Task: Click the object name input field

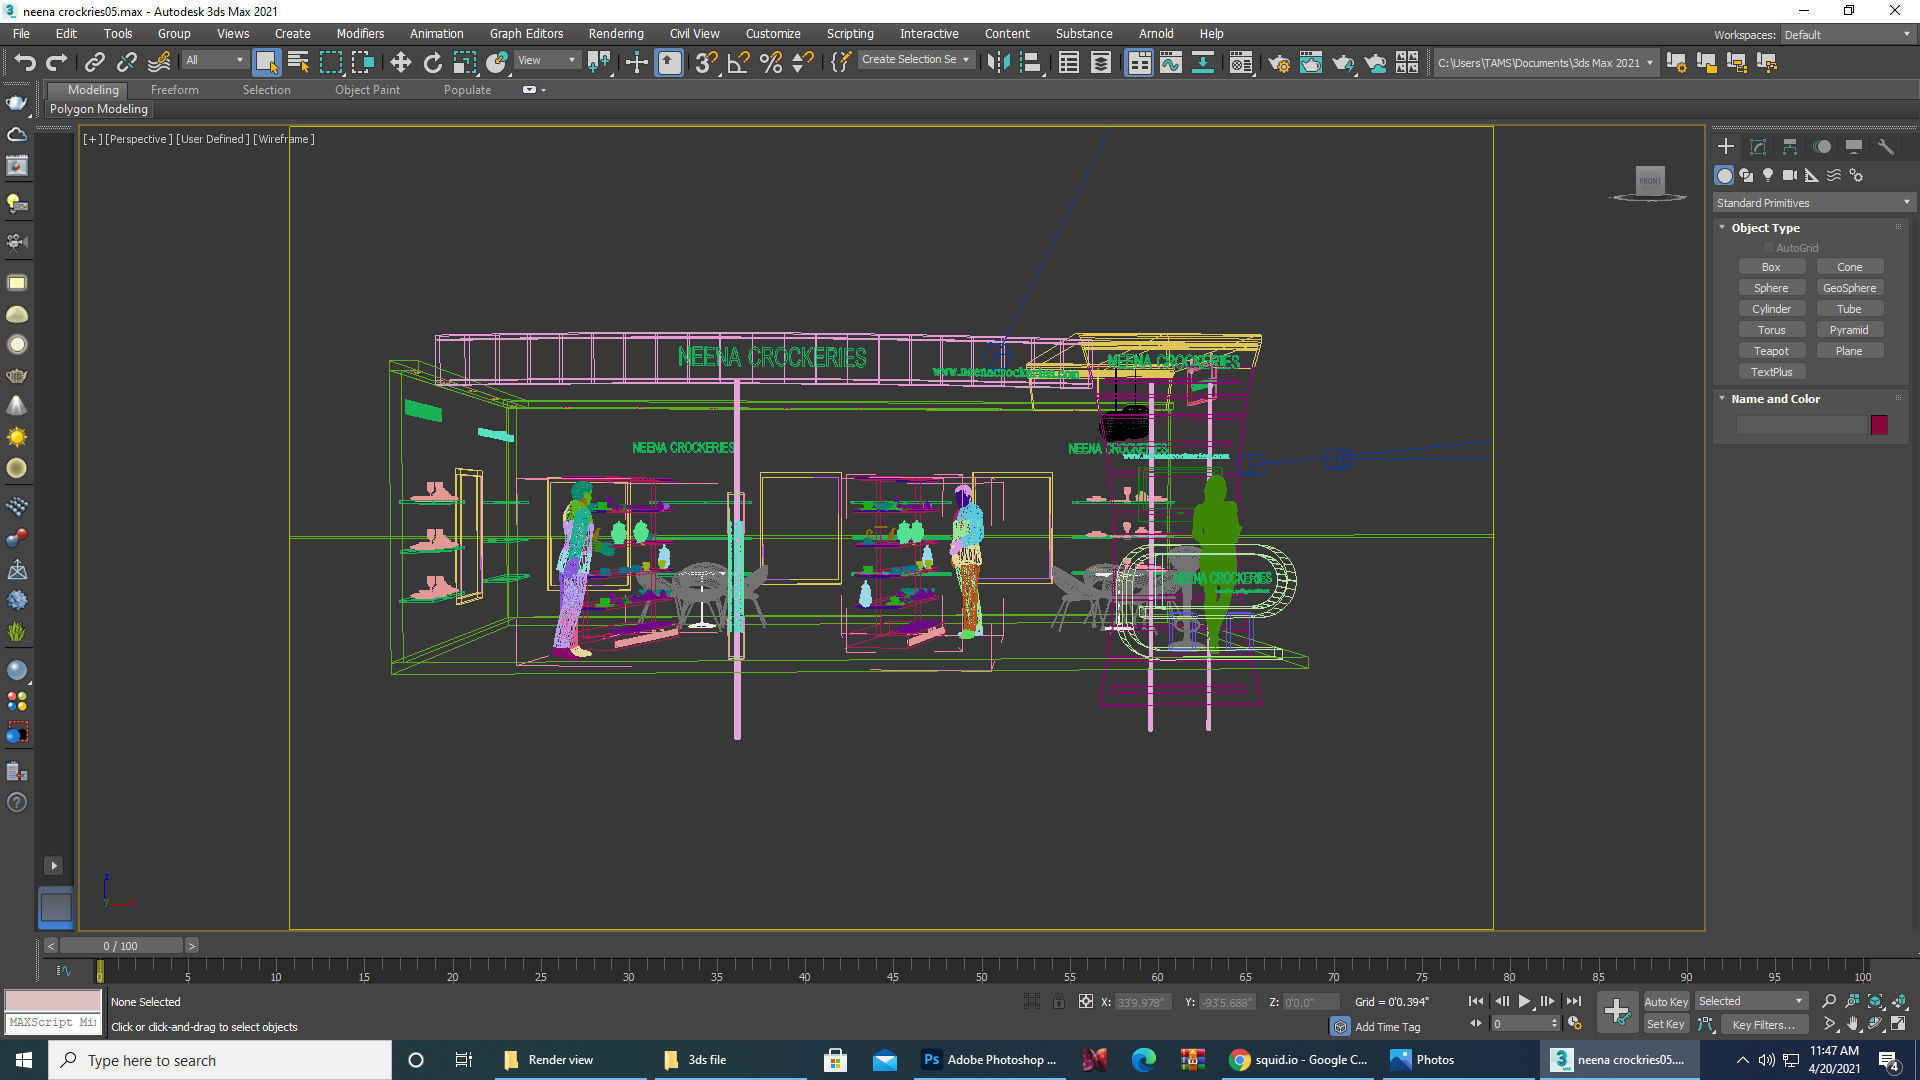Action: (x=1802, y=425)
